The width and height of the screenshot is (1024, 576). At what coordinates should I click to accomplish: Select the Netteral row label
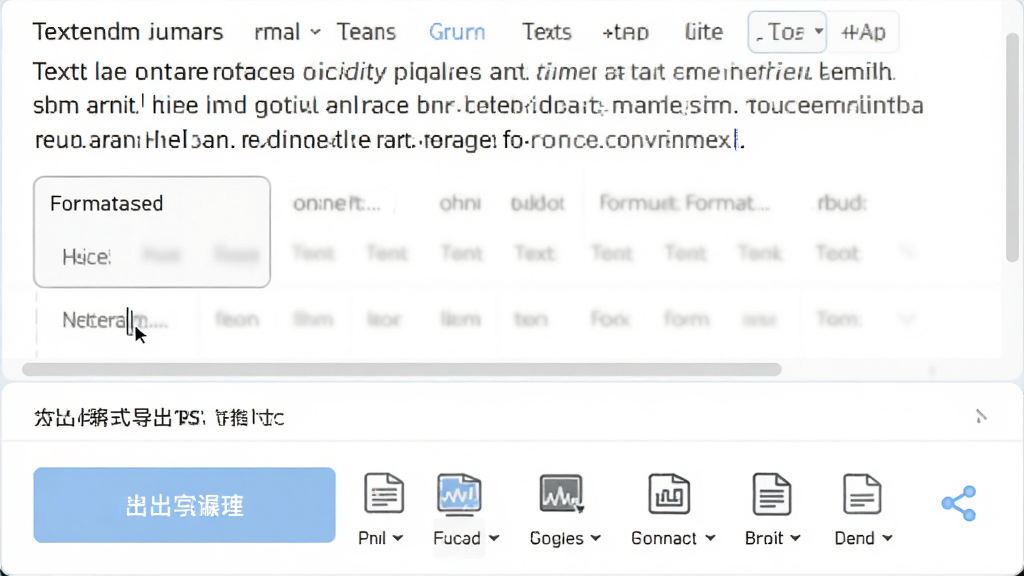tap(115, 319)
